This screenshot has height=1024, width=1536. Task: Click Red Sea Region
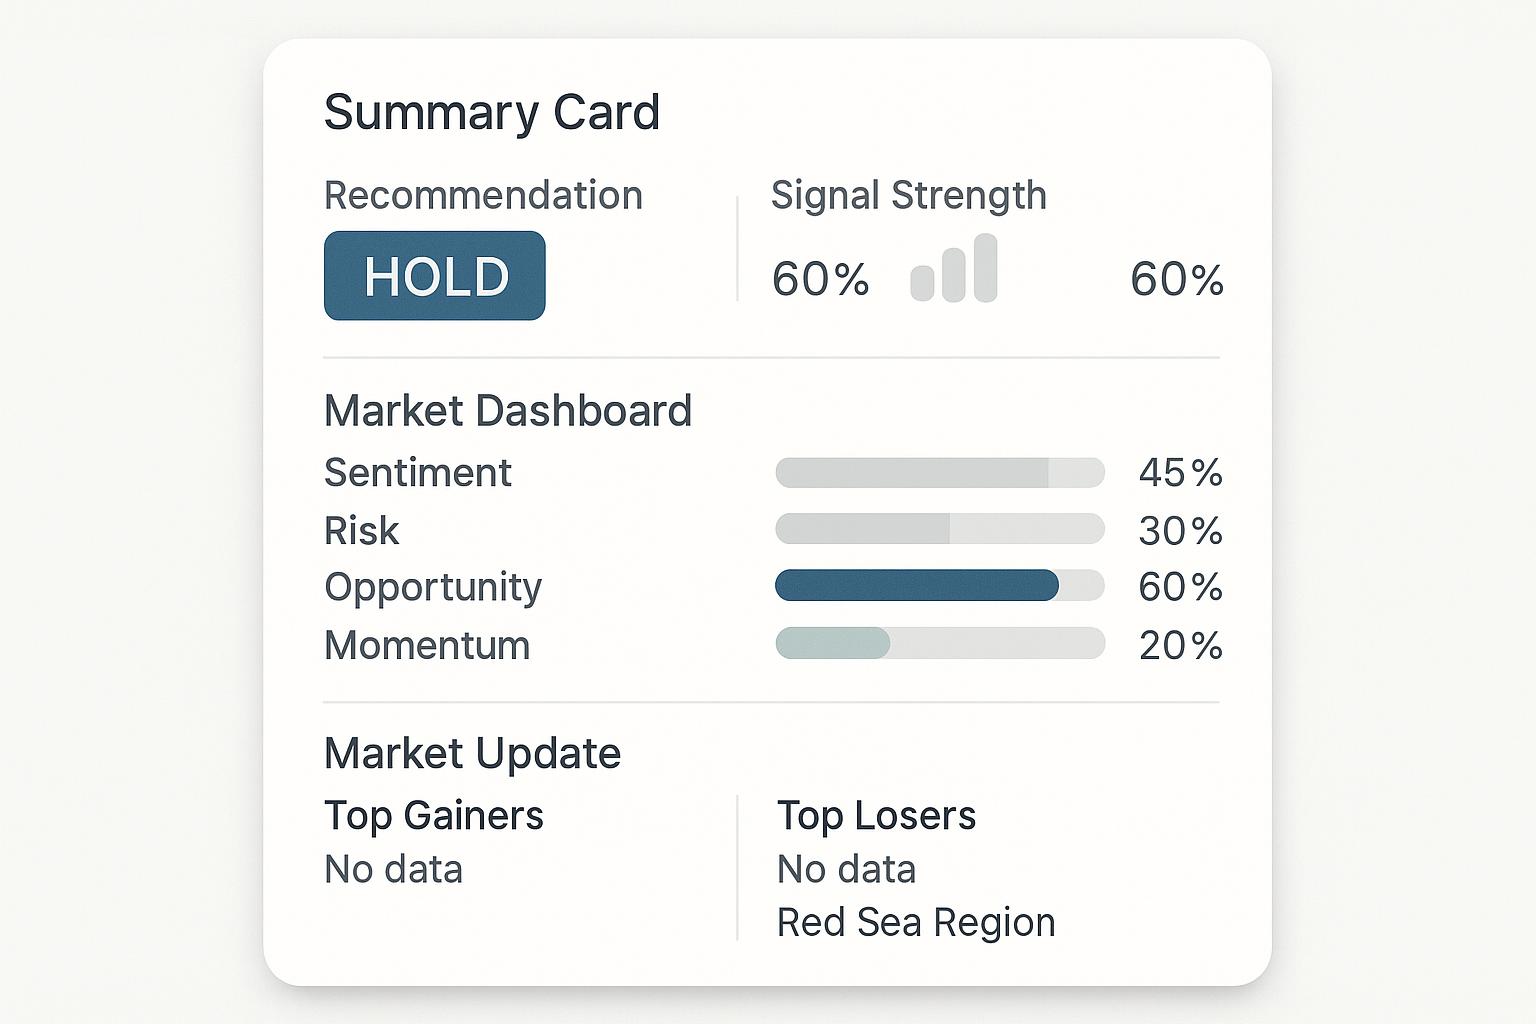[x=916, y=922]
